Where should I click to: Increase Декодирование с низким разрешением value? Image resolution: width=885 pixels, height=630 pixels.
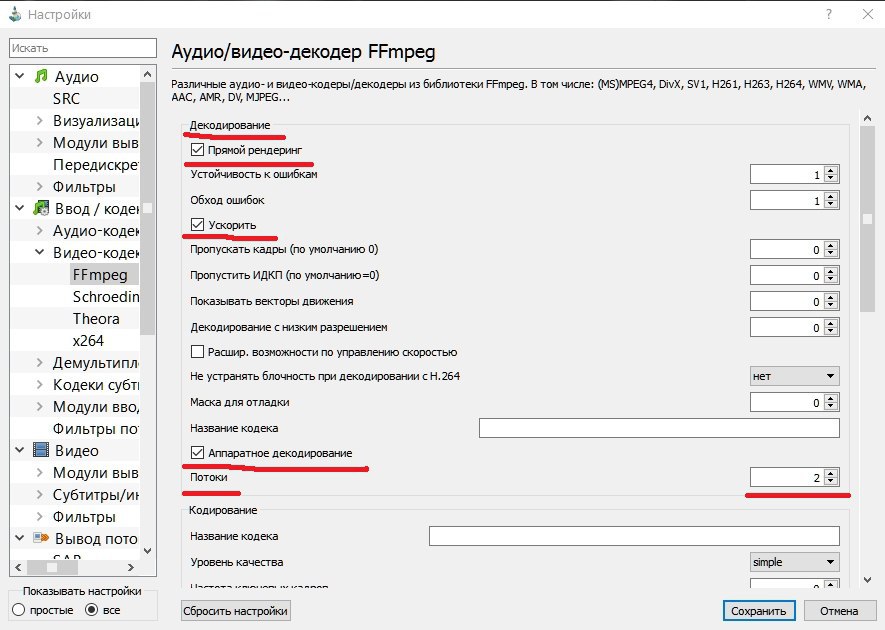pyautogui.click(x=831, y=323)
